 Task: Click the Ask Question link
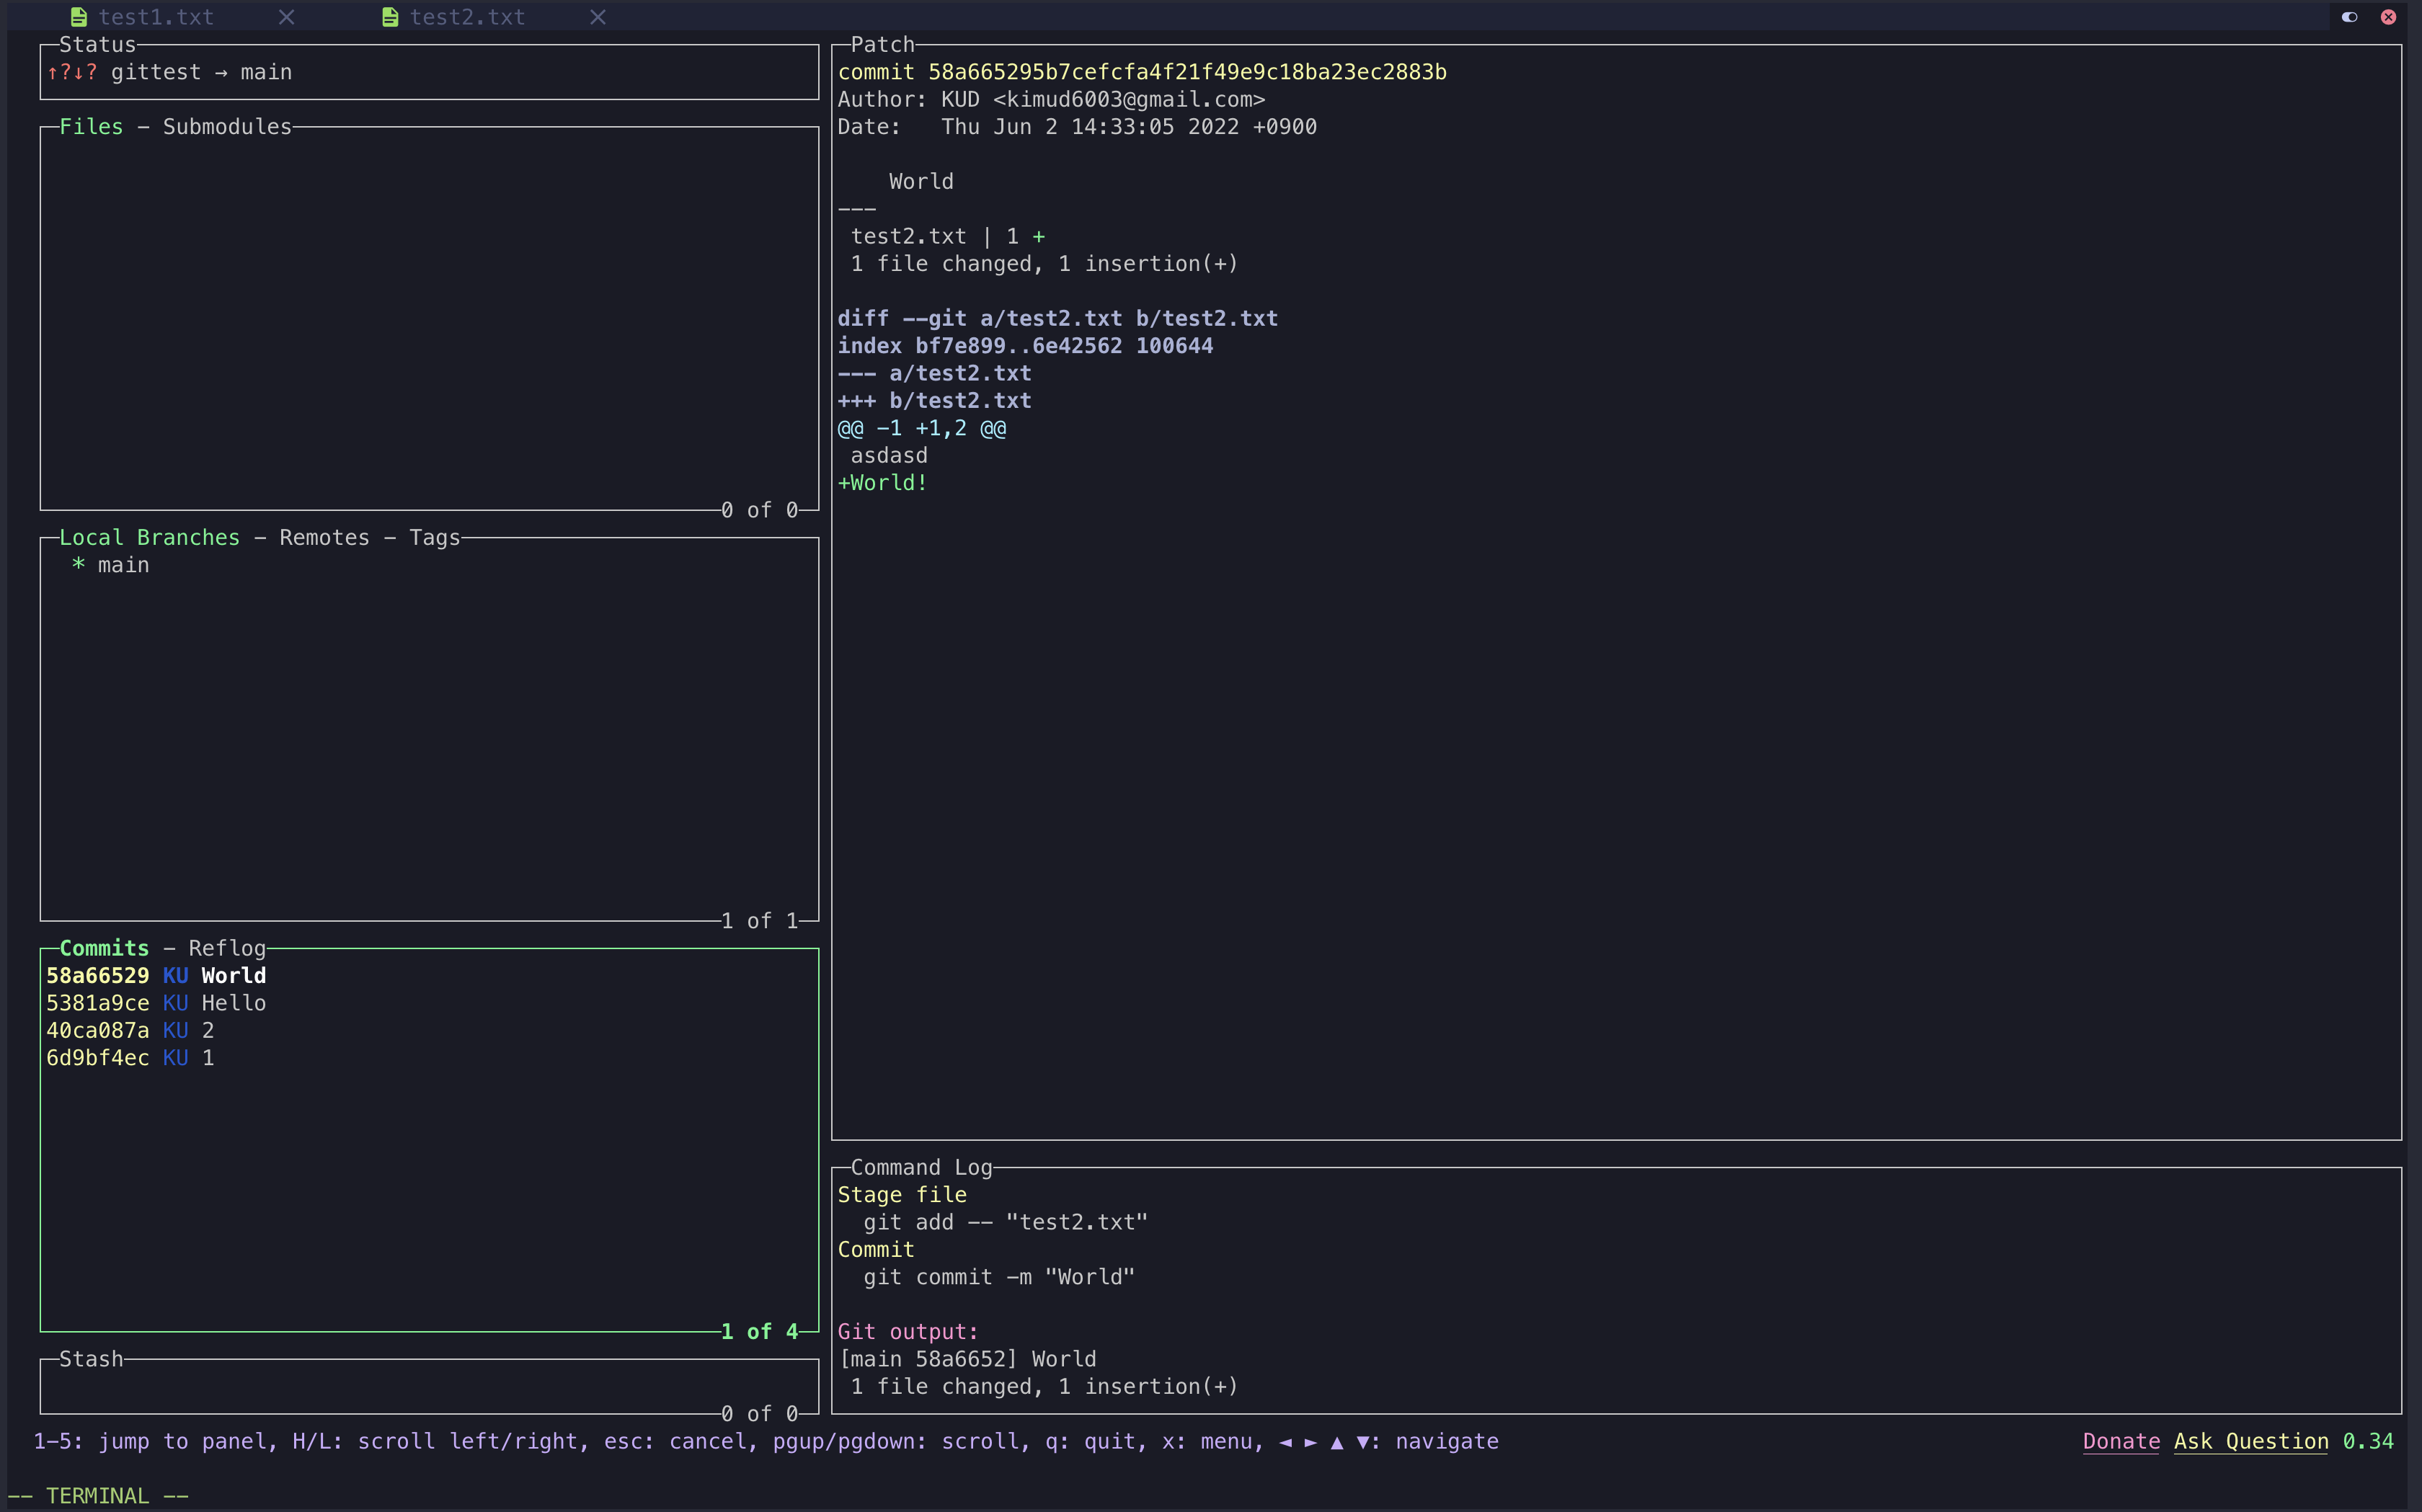2250,1441
